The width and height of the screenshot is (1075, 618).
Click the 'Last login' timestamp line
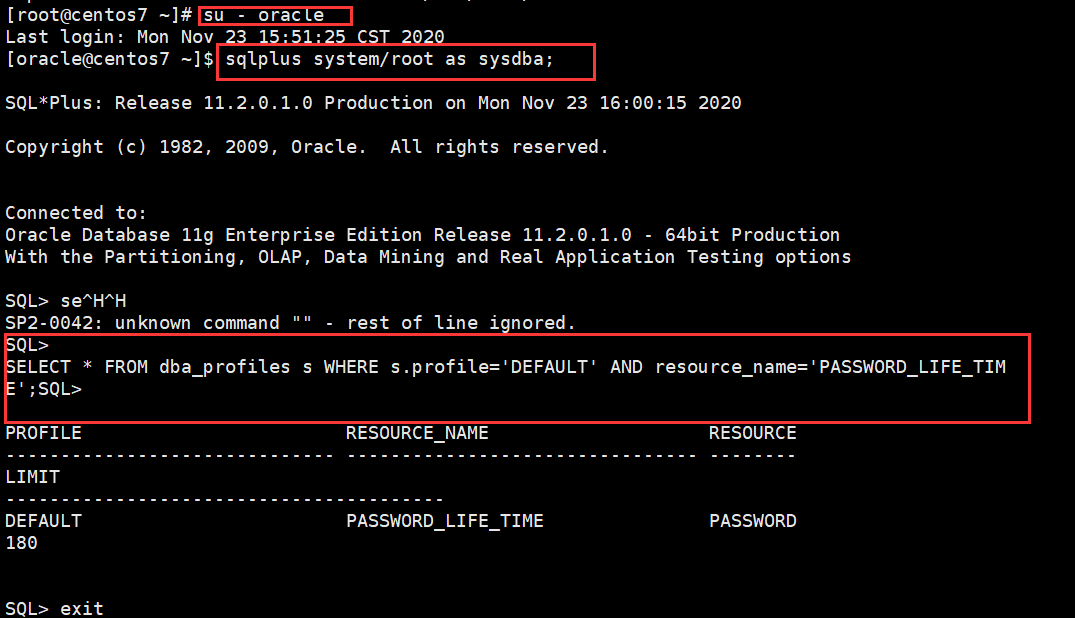coord(225,37)
